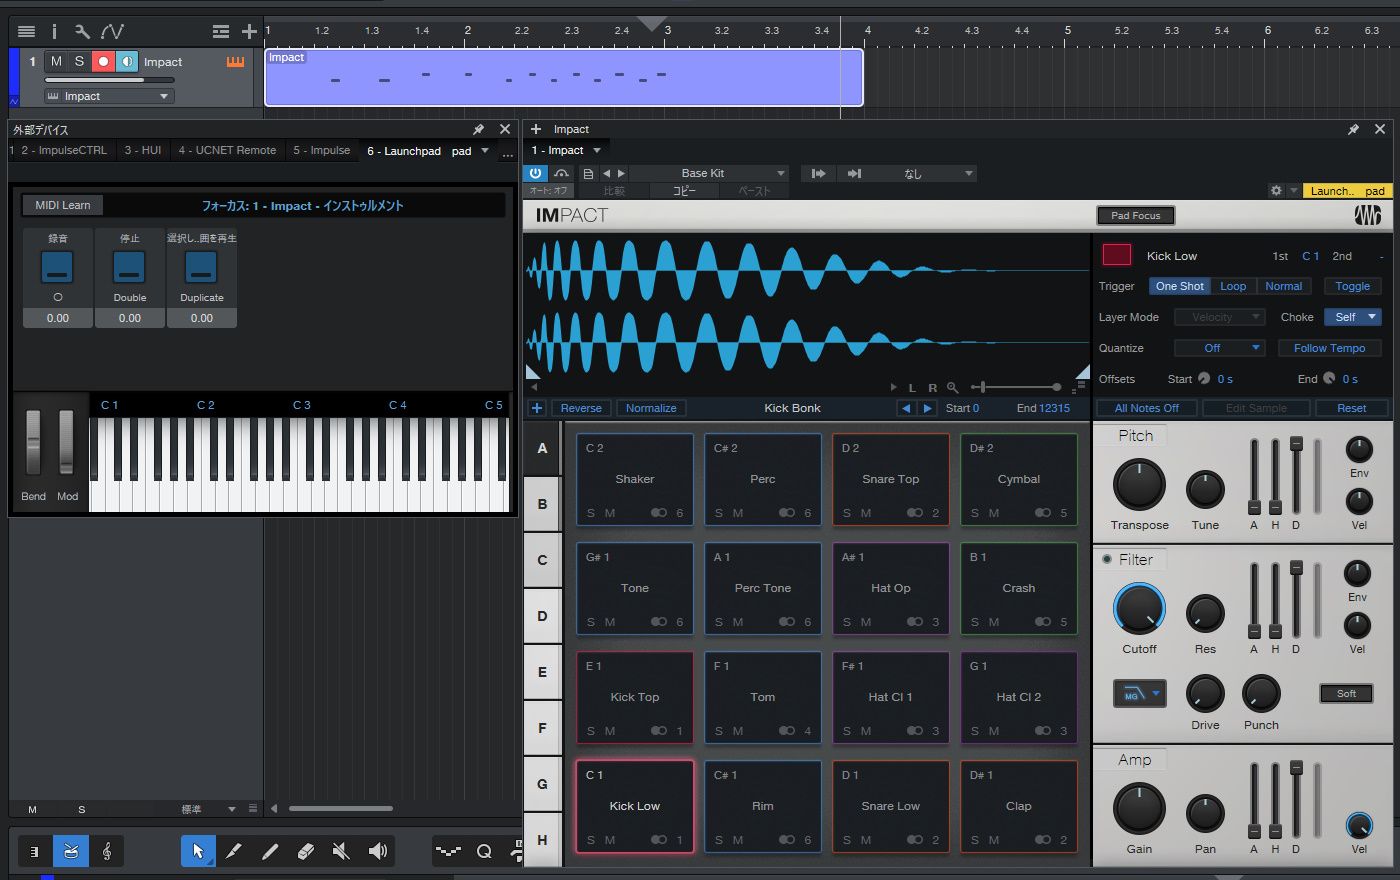The height and width of the screenshot is (880, 1400).
Task: Open the score view with treble clef icon
Action: pyautogui.click(x=107, y=851)
